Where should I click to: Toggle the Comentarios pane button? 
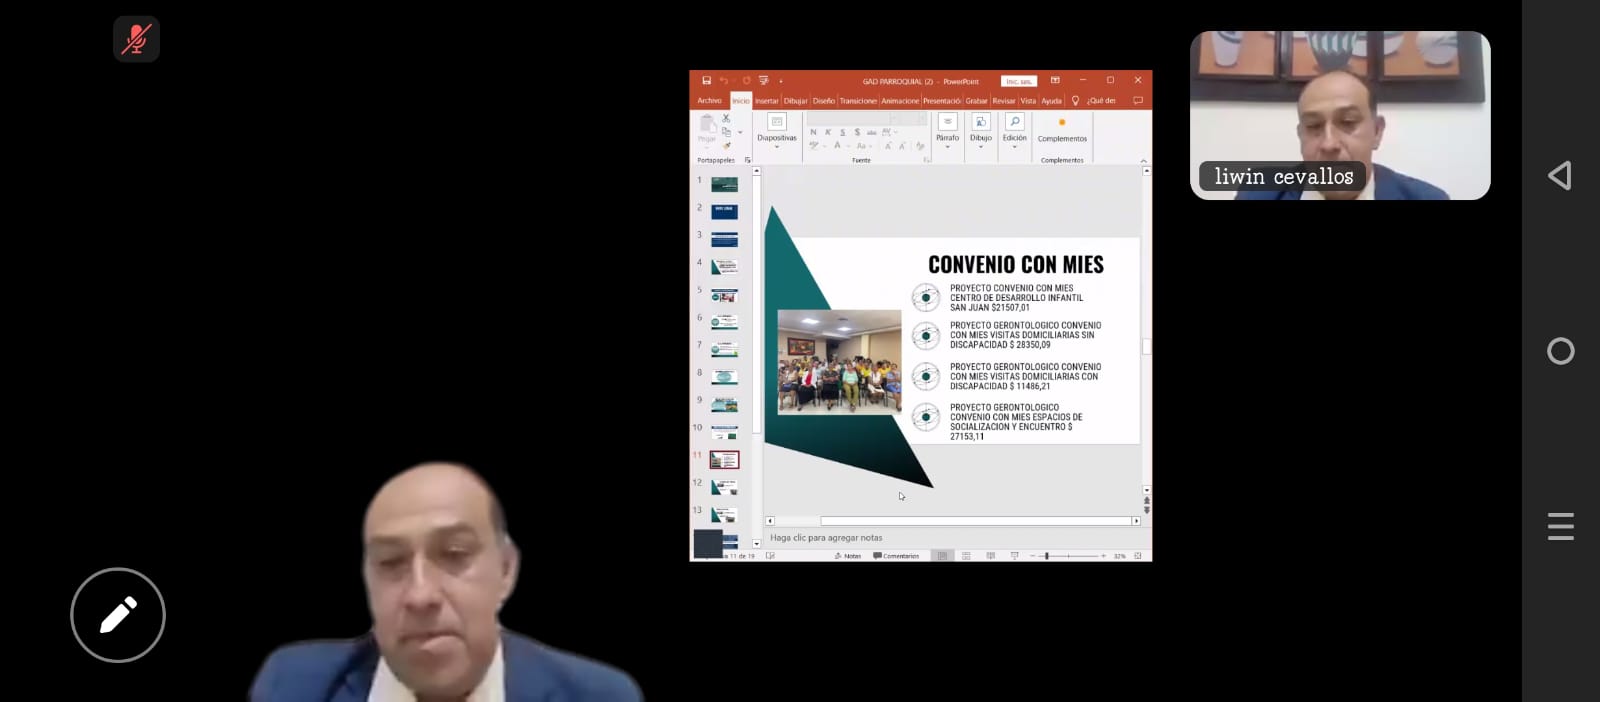coord(896,556)
